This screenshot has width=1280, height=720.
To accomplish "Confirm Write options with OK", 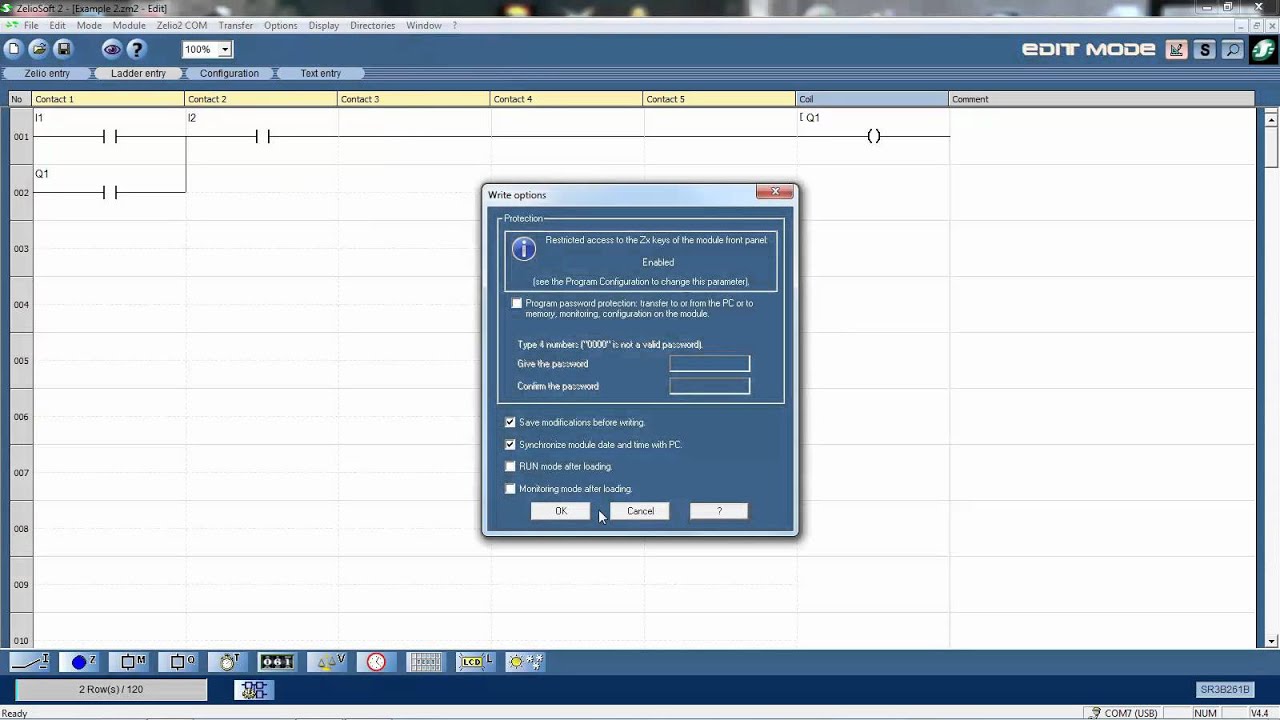I will 561,511.
